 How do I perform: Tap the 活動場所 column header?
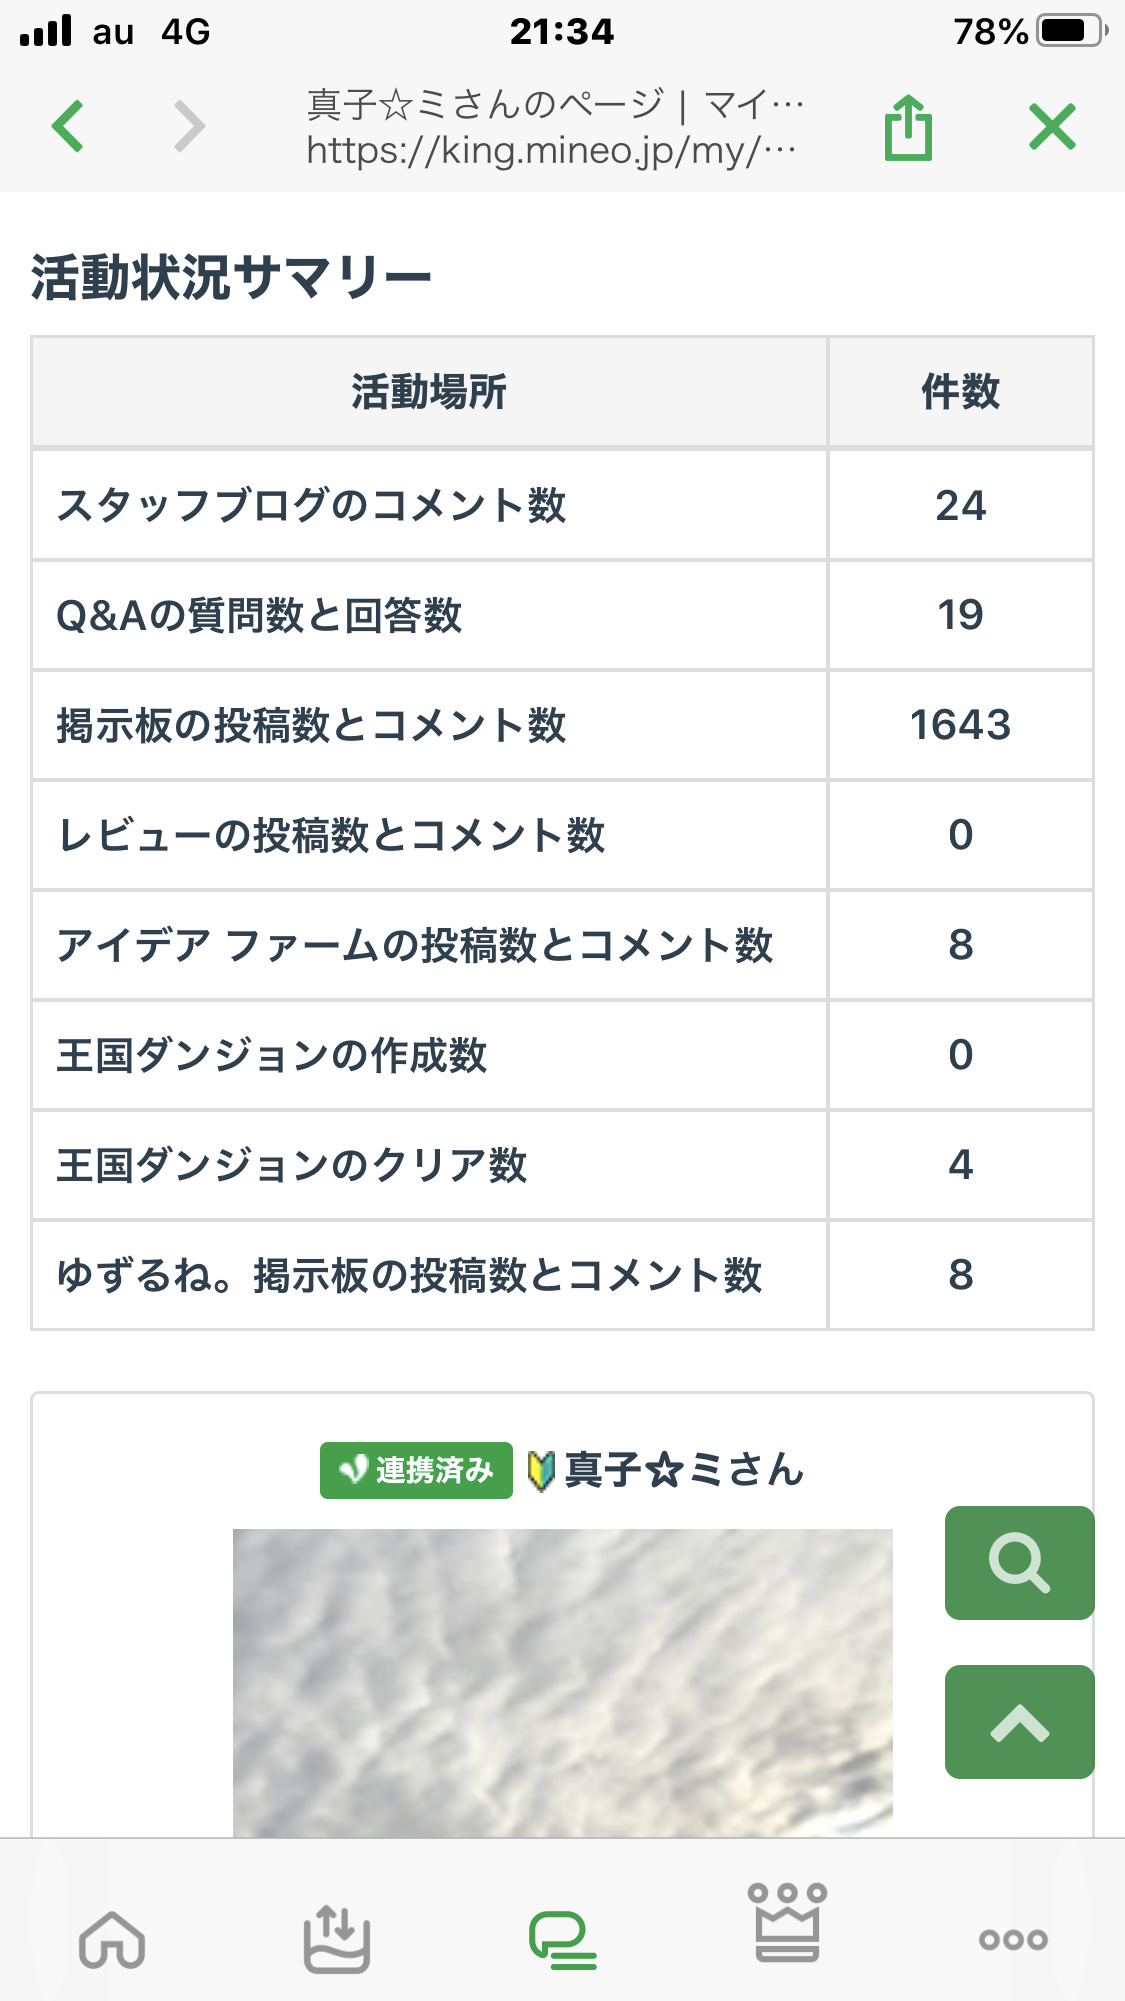(429, 392)
